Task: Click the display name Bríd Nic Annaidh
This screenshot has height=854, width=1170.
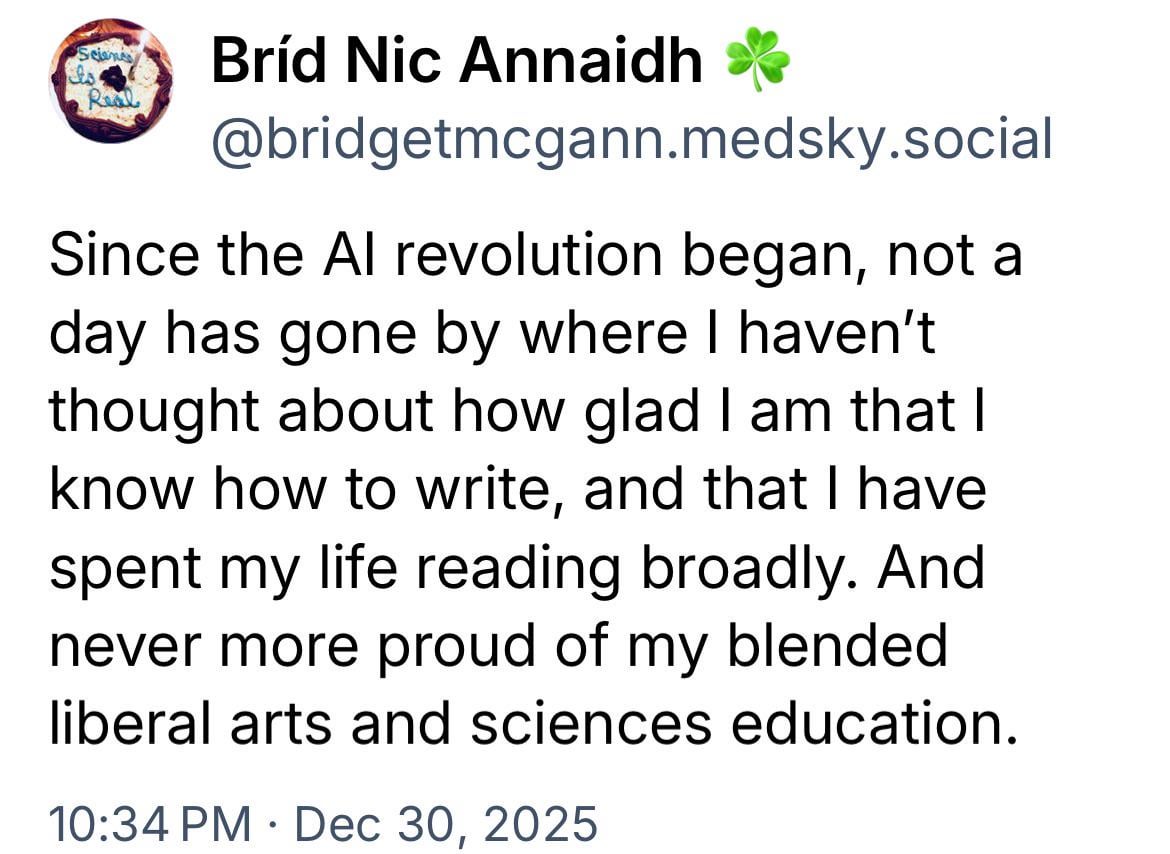Action: click(456, 62)
